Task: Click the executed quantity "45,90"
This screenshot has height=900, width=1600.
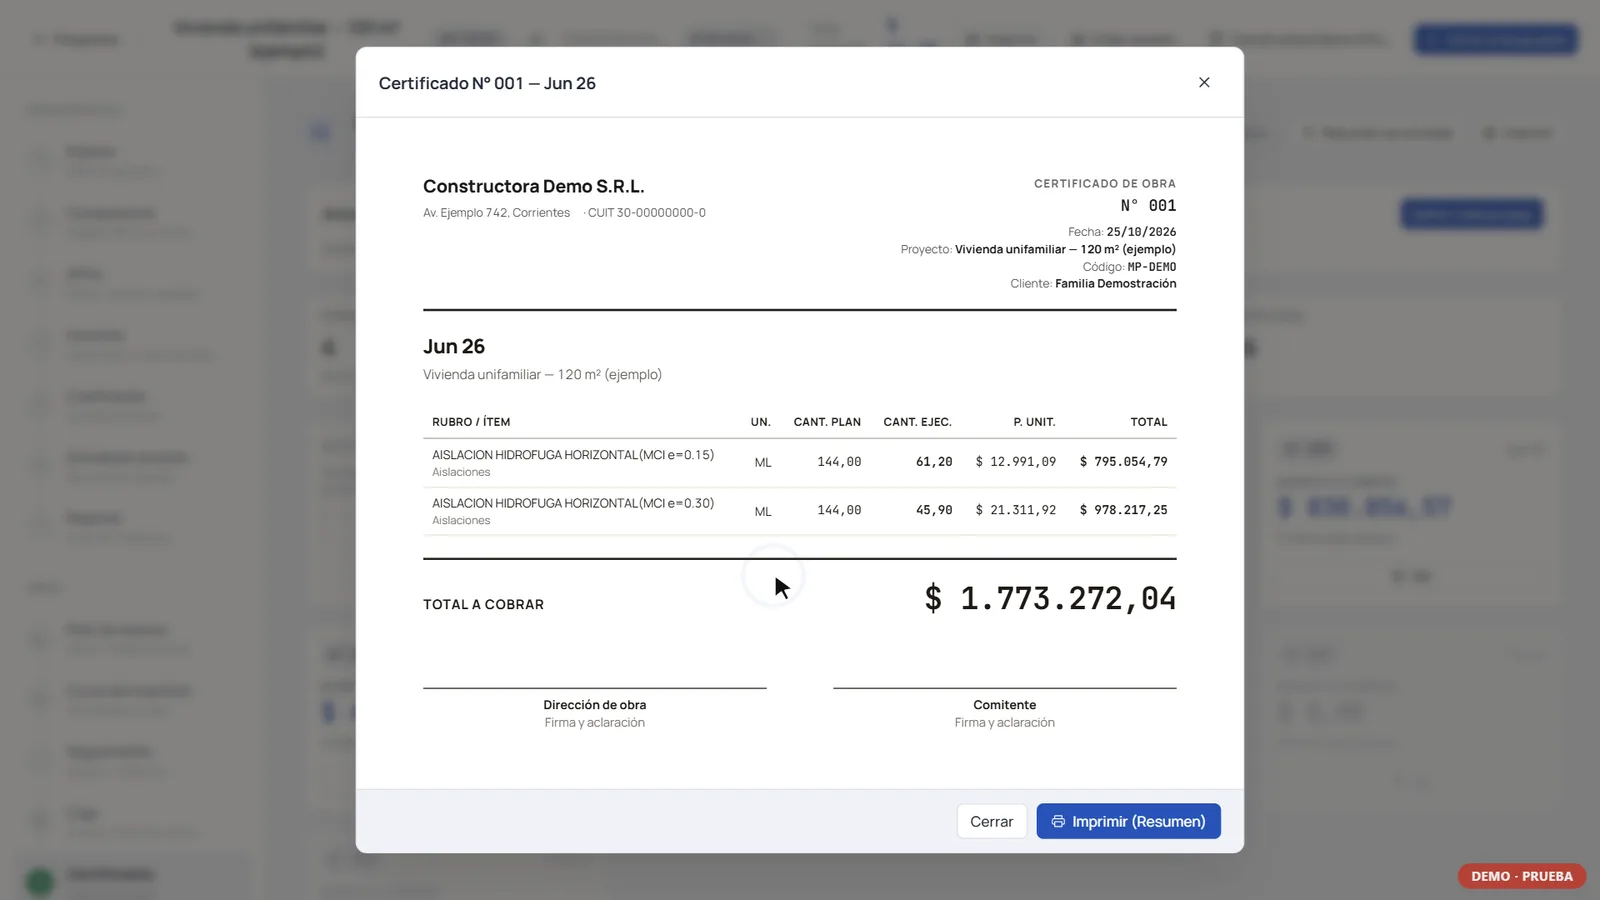Action: click(934, 510)
